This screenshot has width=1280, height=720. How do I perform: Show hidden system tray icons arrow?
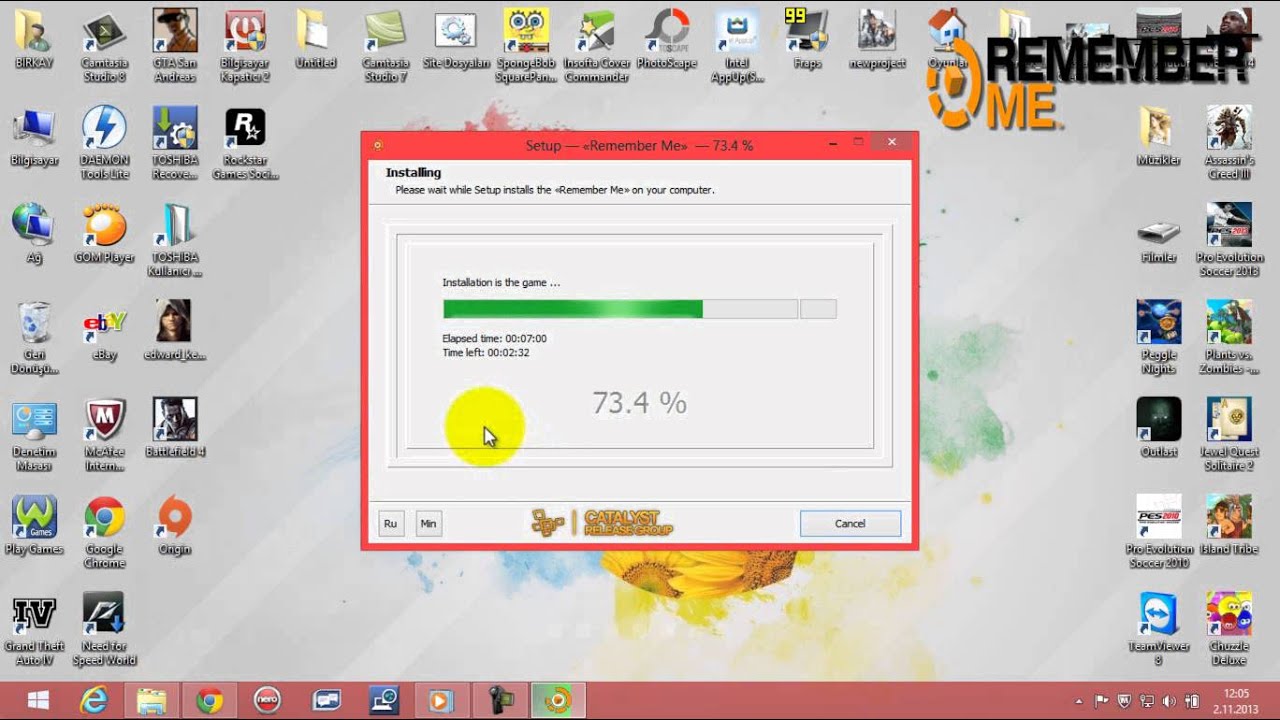[1078, 701]
